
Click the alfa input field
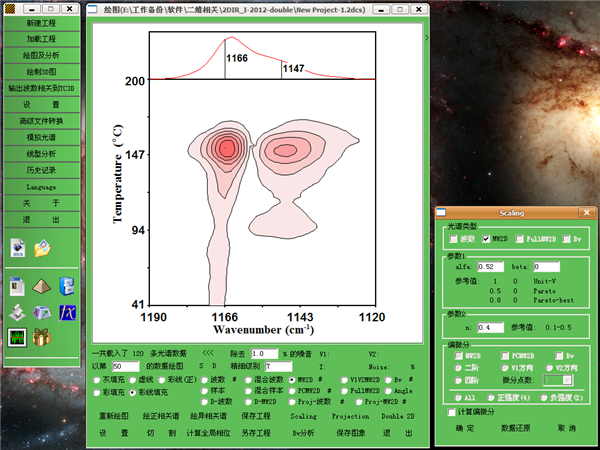click(491, 267)
